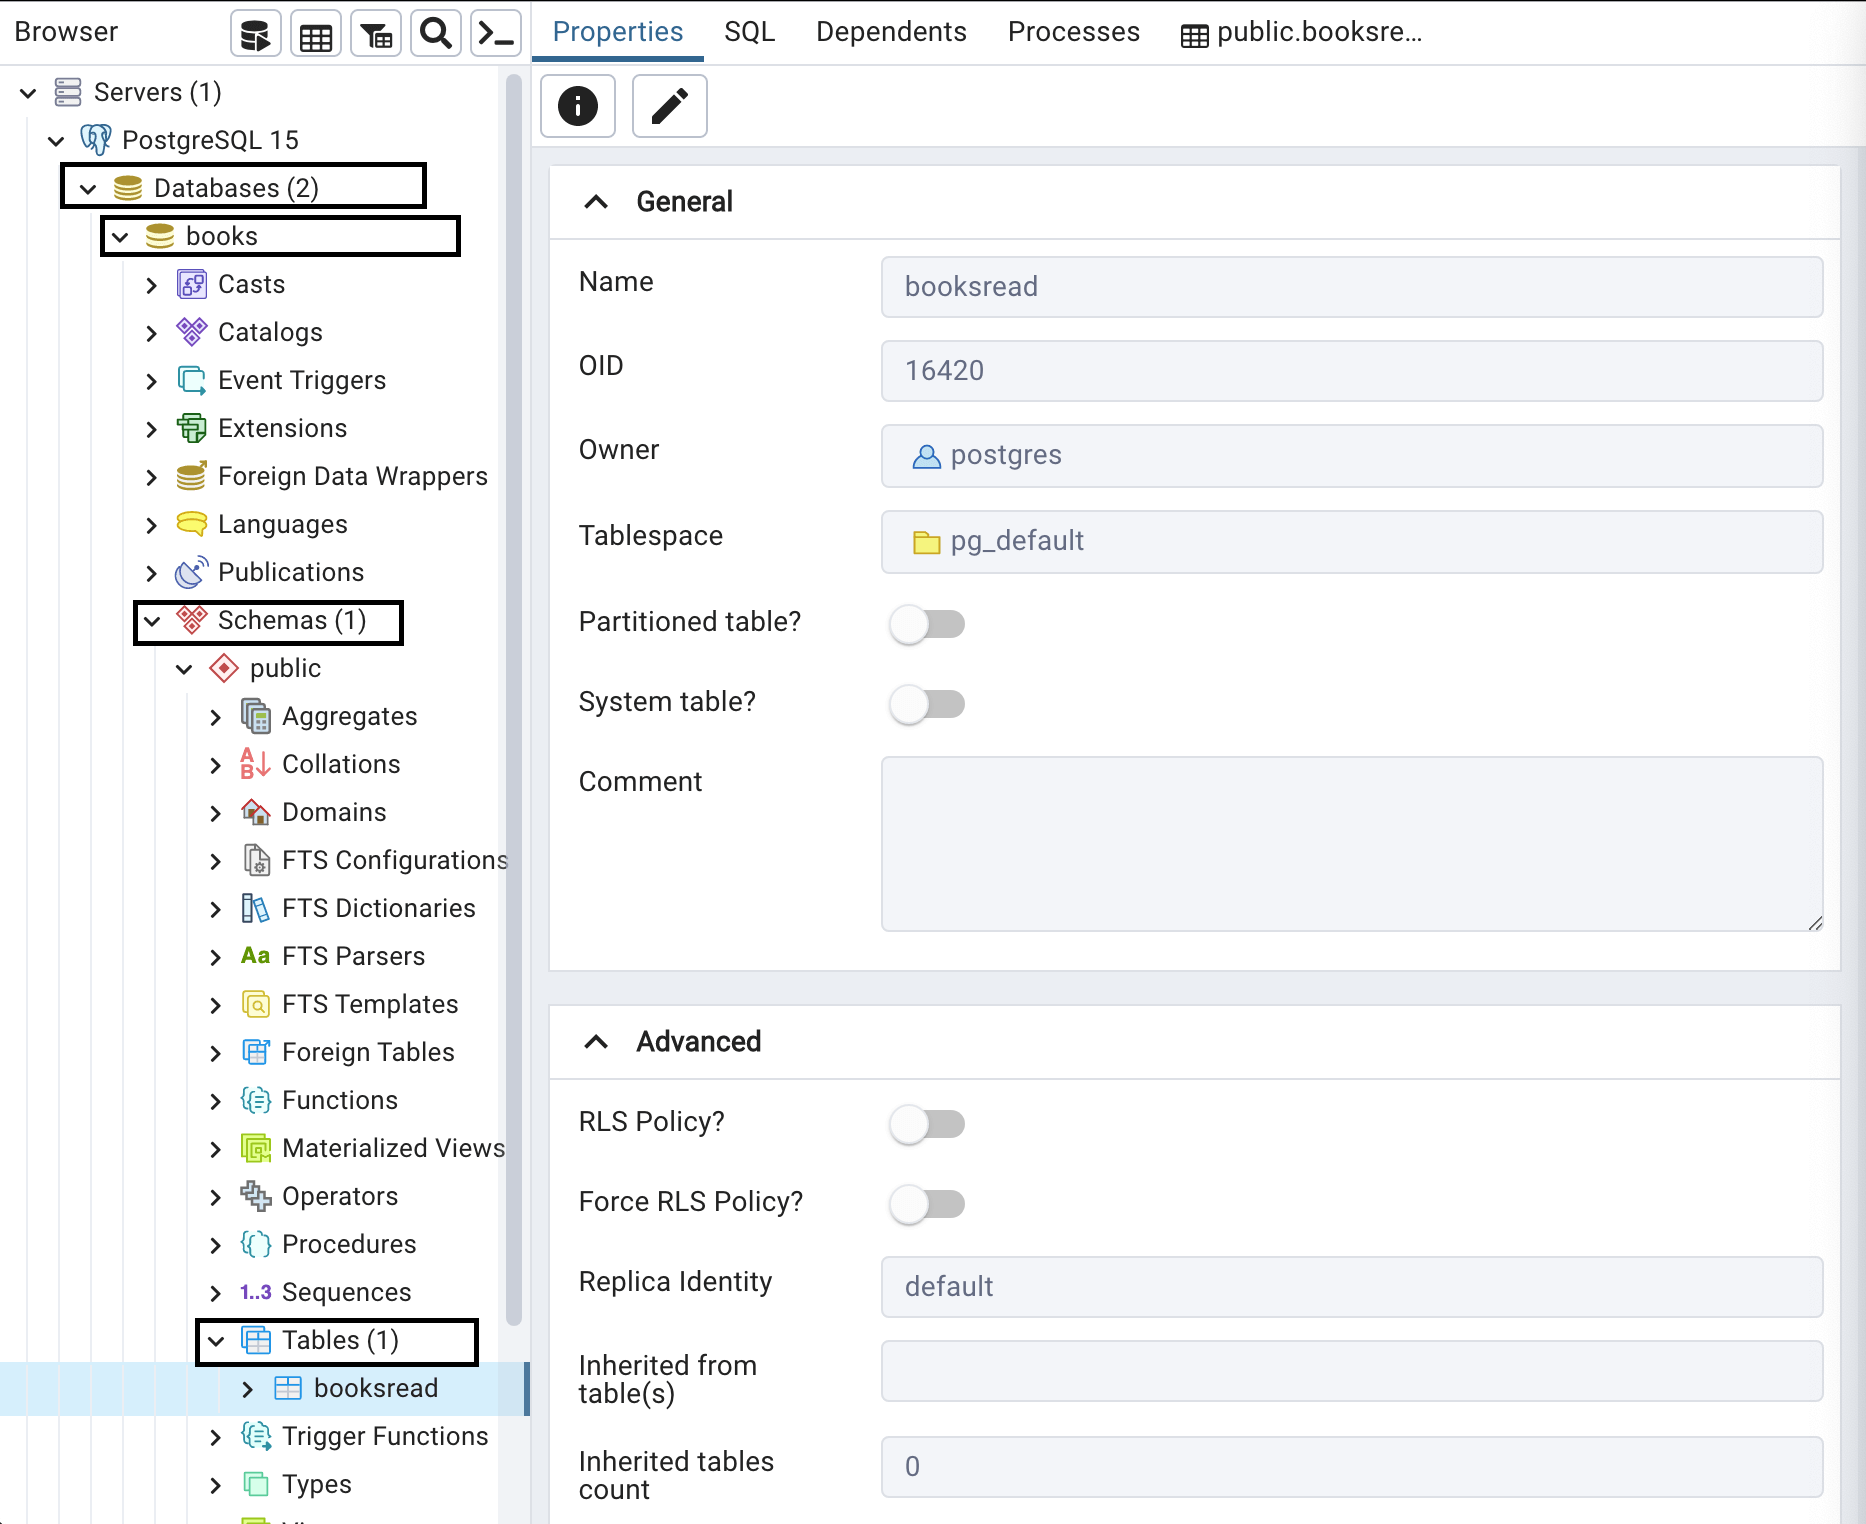Click the PostgreSQL 15 elephant icon
1866x1524 pixels.
[x=96, y=140]
